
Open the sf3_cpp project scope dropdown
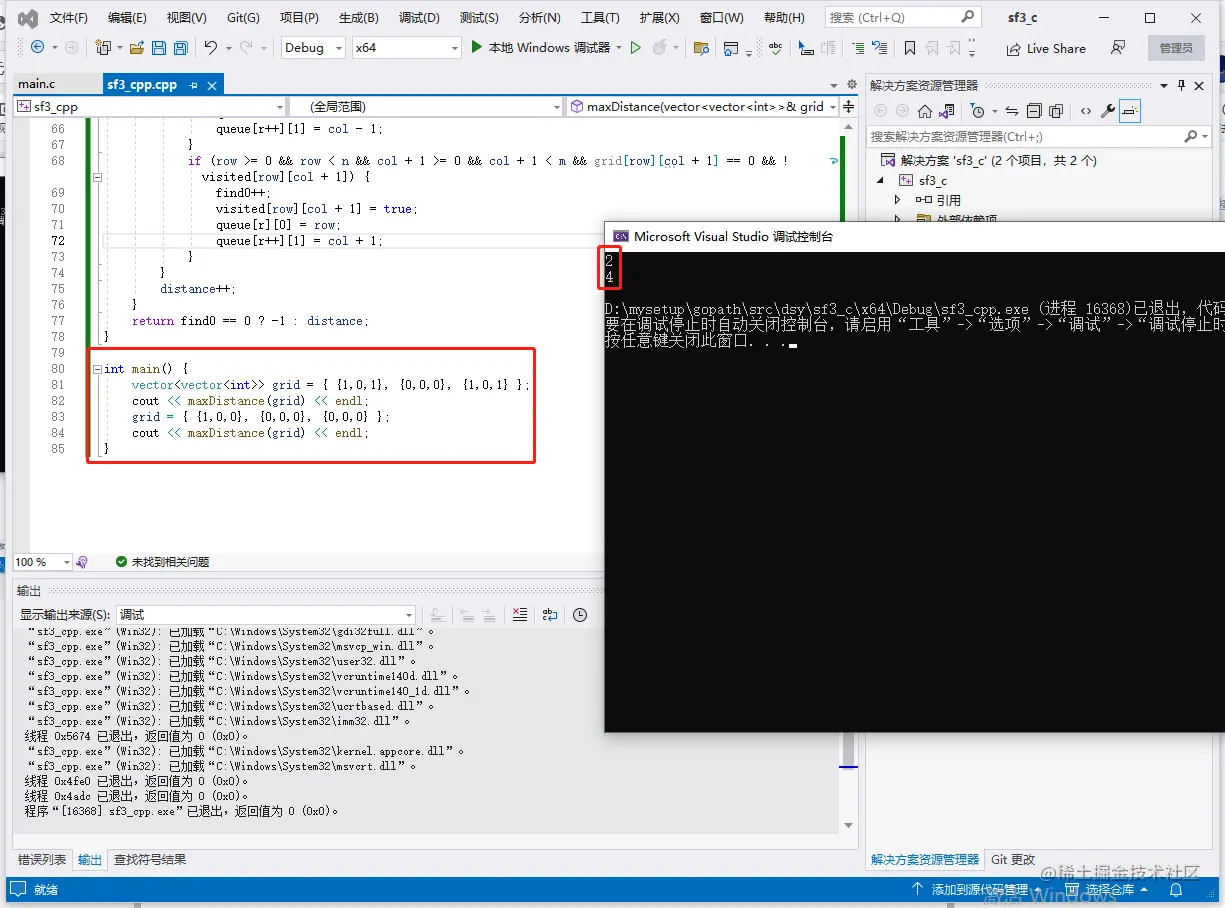click(151, 106)
